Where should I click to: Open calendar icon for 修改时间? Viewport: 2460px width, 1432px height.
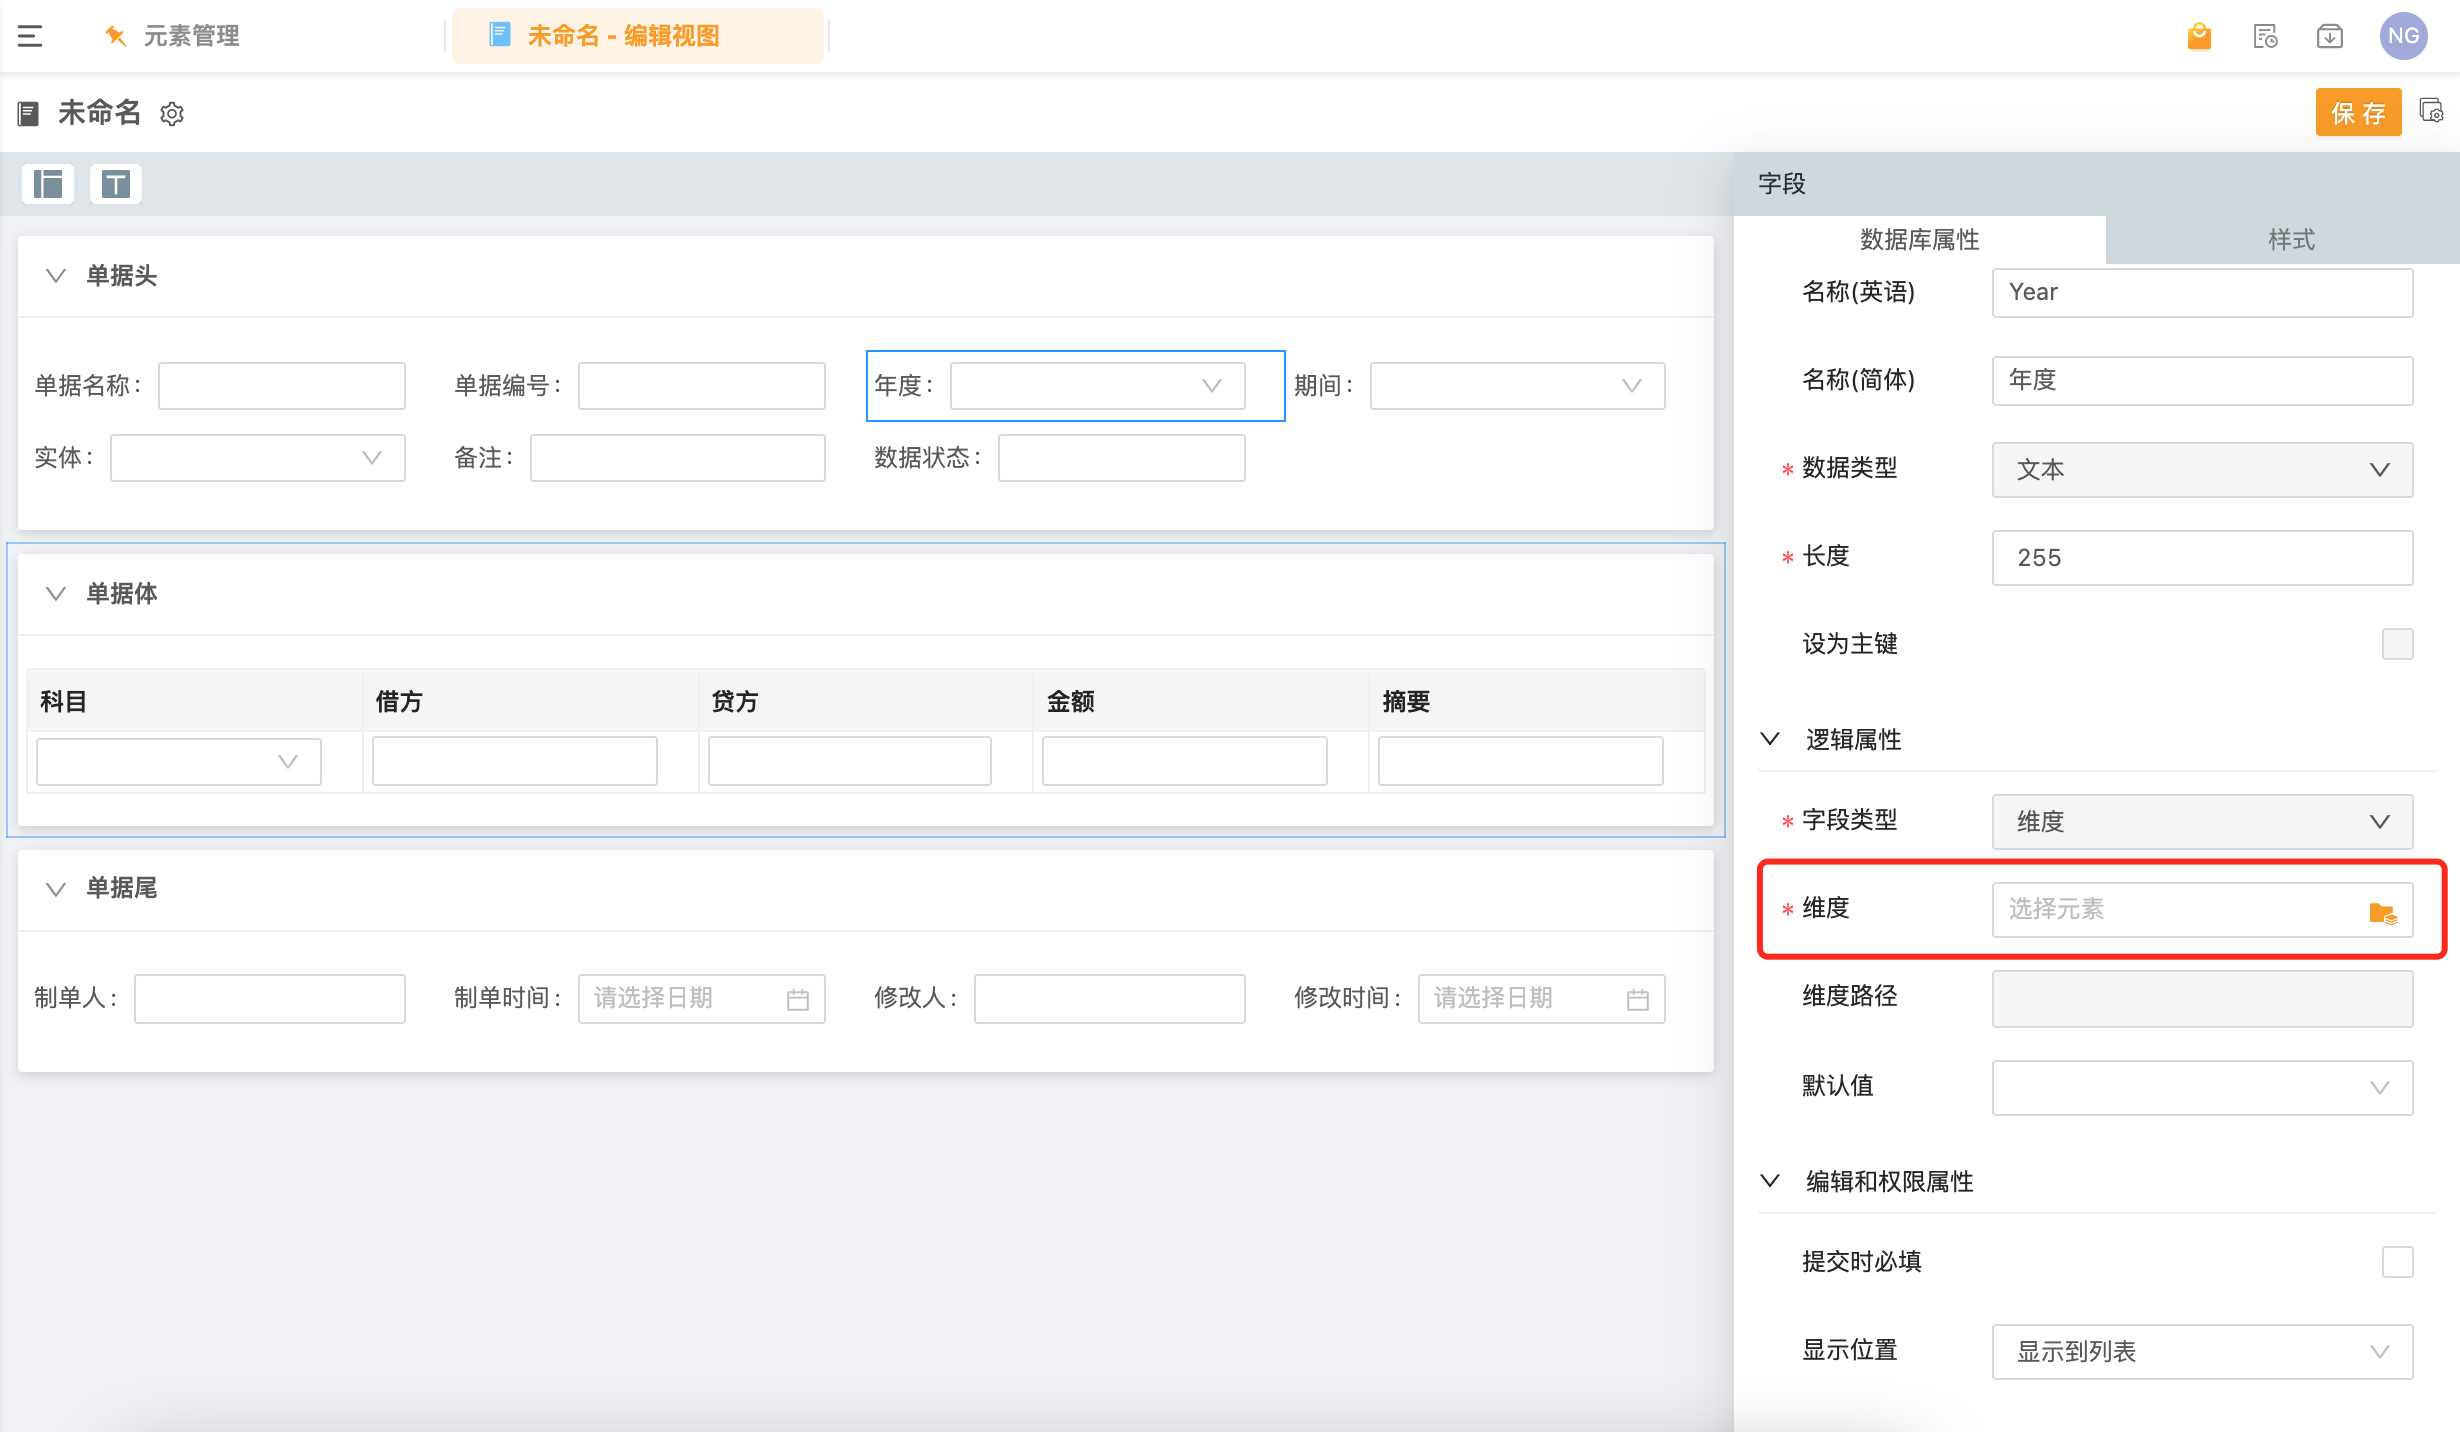pos(1638,999)
